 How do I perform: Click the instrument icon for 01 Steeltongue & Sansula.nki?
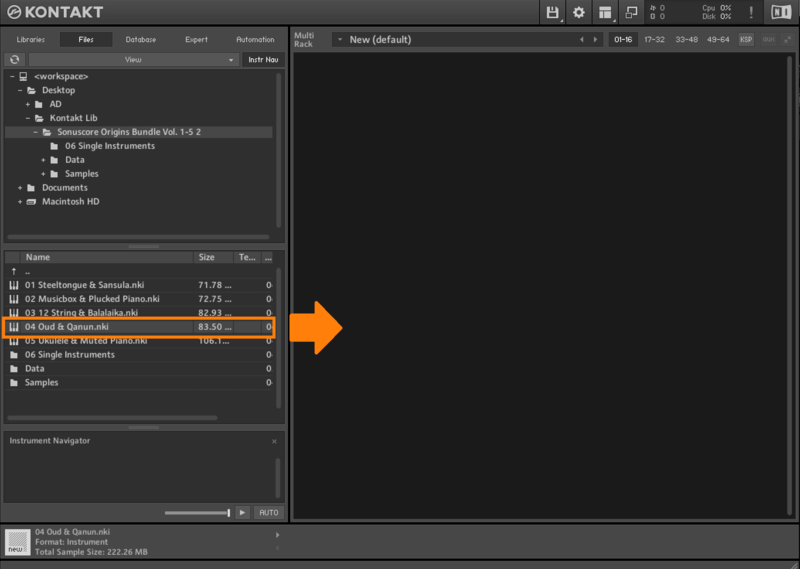click(14, 285)
